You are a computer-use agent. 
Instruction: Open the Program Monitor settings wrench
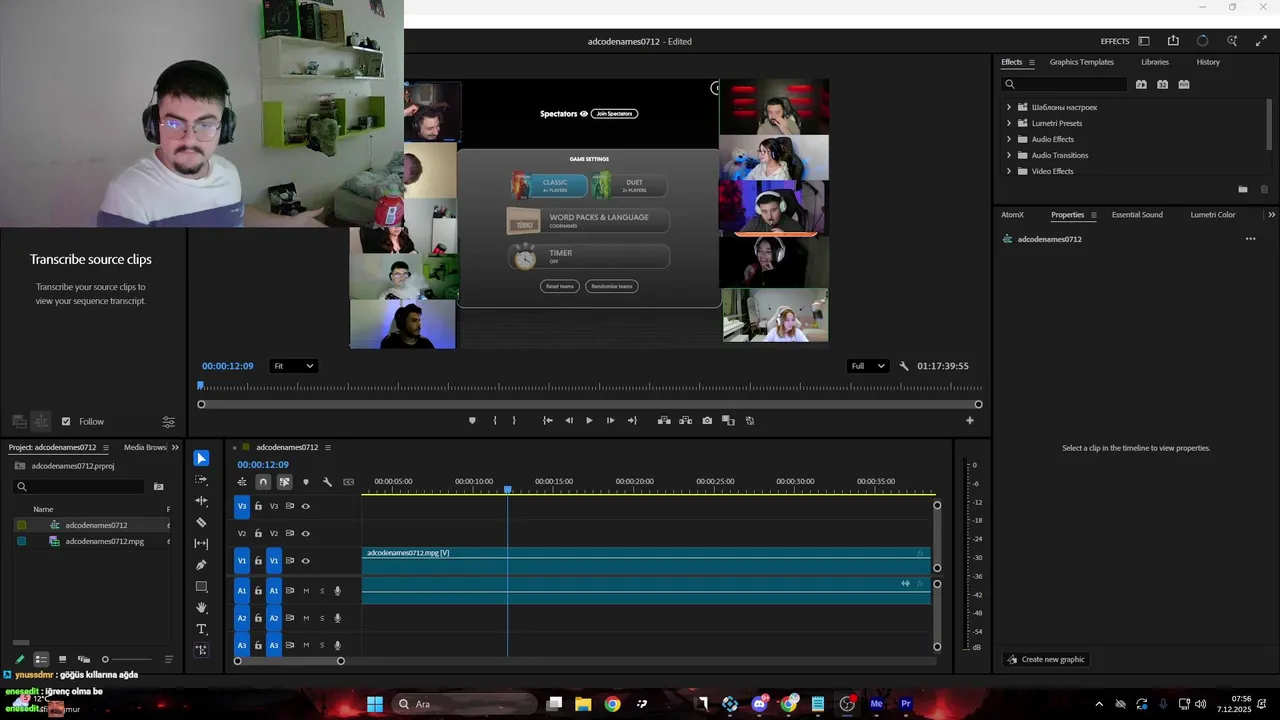tap(904, 366)
